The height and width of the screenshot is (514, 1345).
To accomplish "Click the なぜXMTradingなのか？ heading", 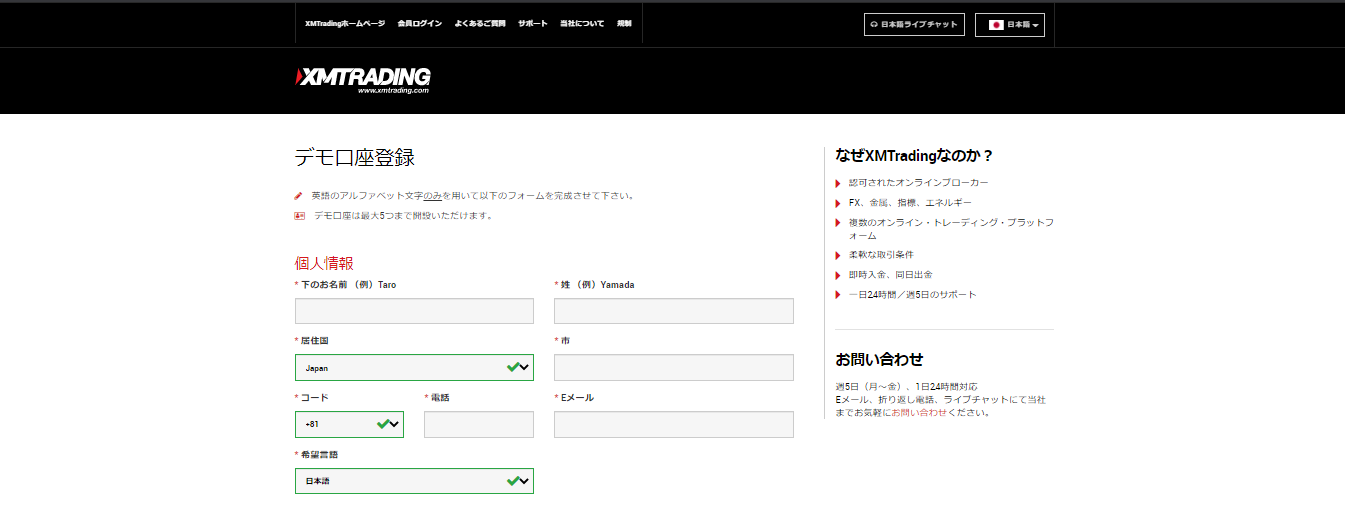I will [x=914, y=155].
